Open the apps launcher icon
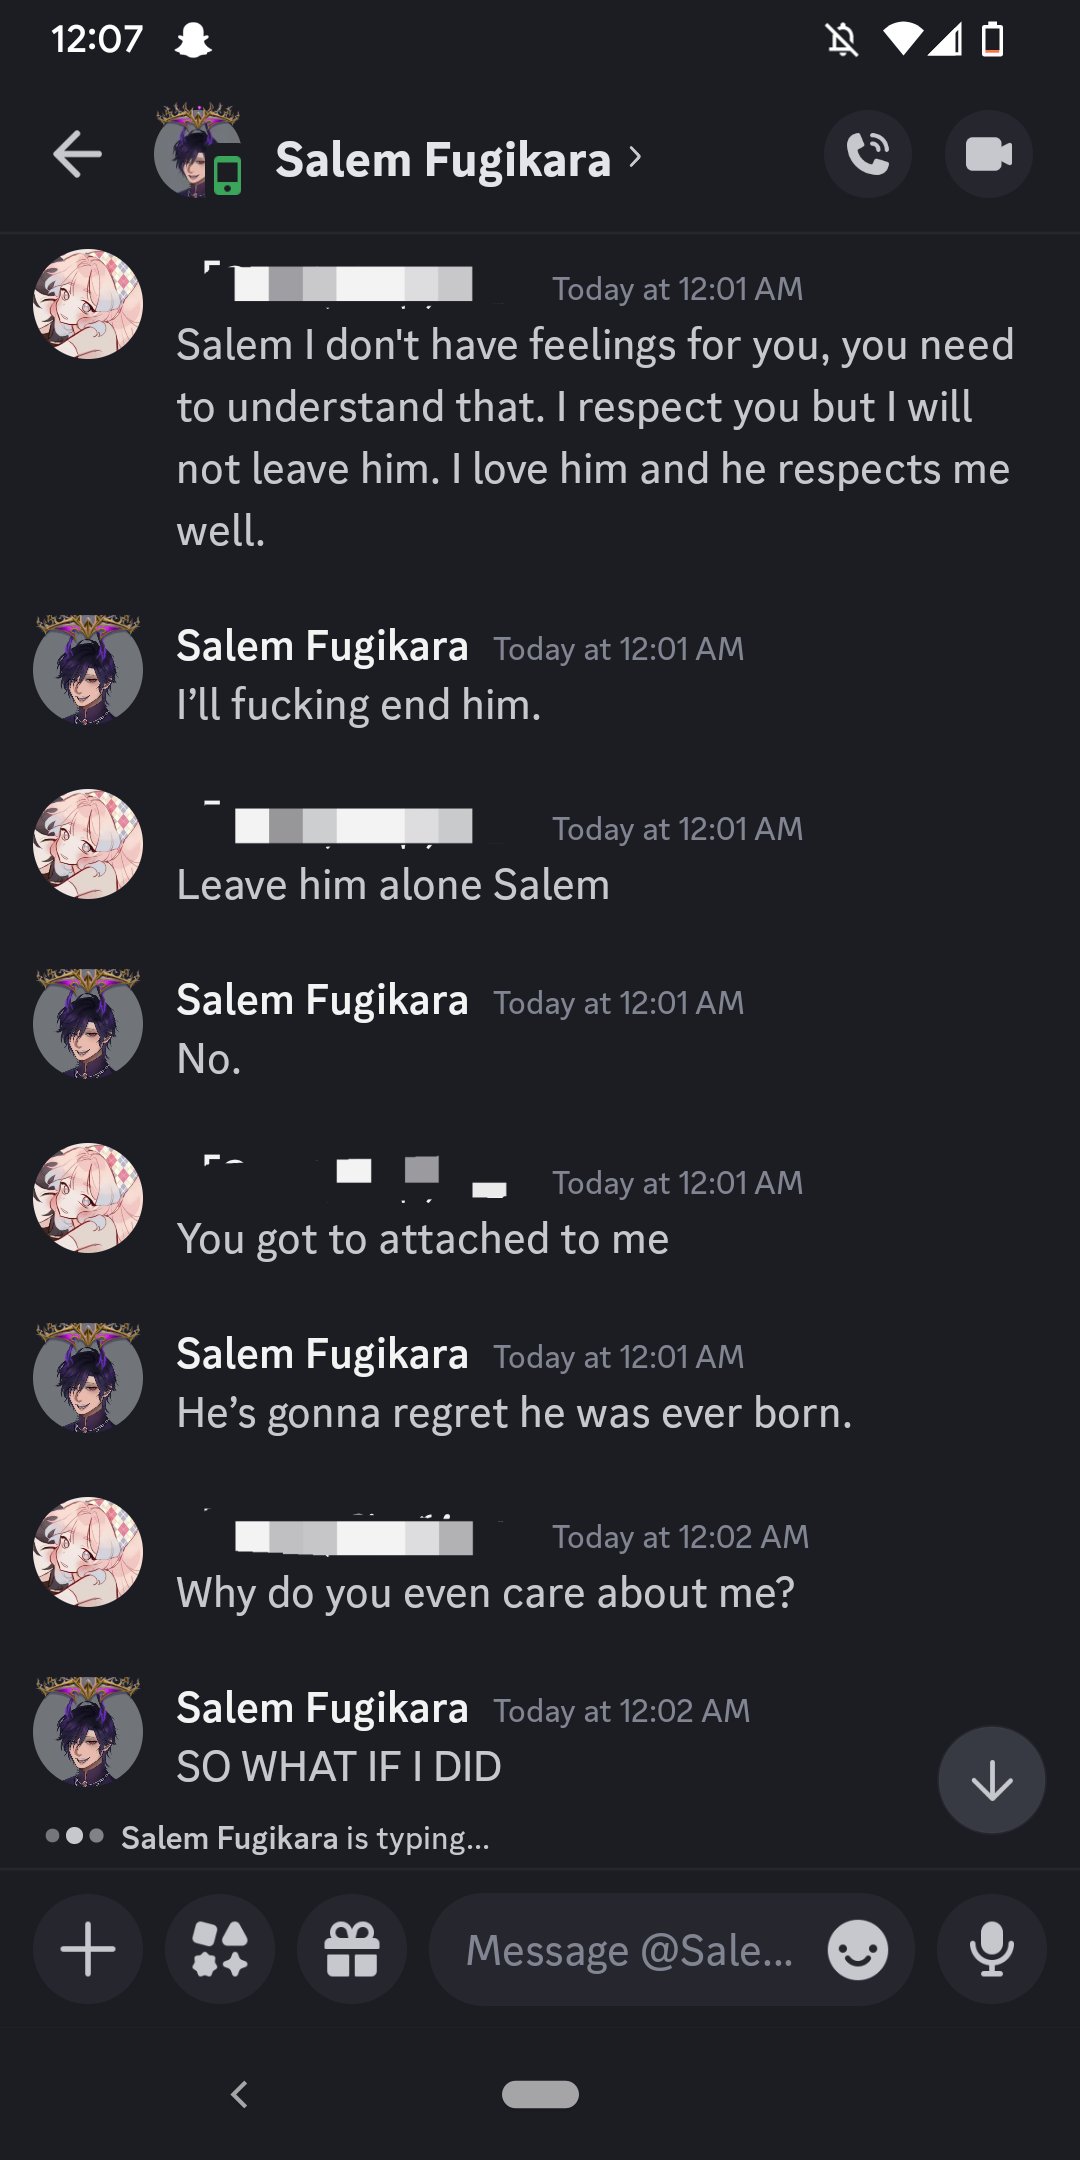The width and height of the screenshot is (1080, 2160). [220, 1949]
